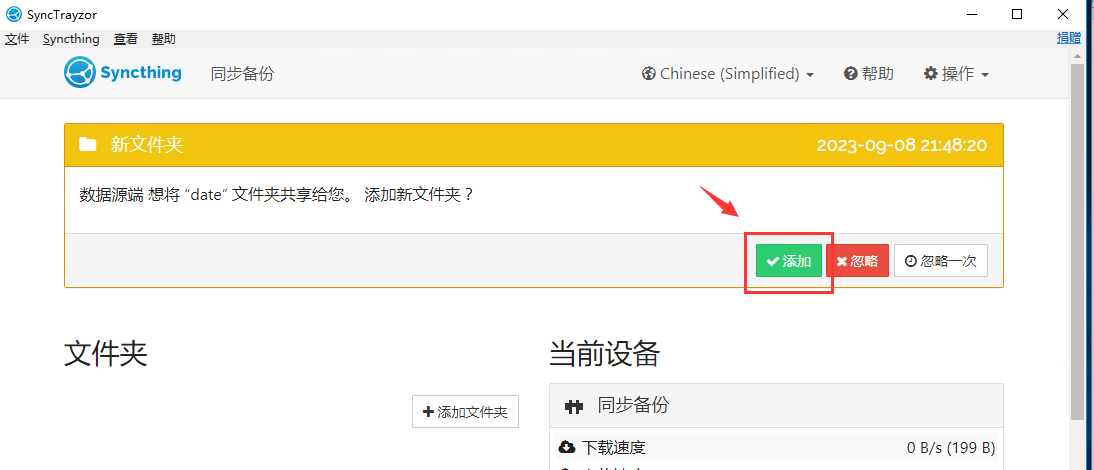Click the 添加文件夹 button

[465, 412]
